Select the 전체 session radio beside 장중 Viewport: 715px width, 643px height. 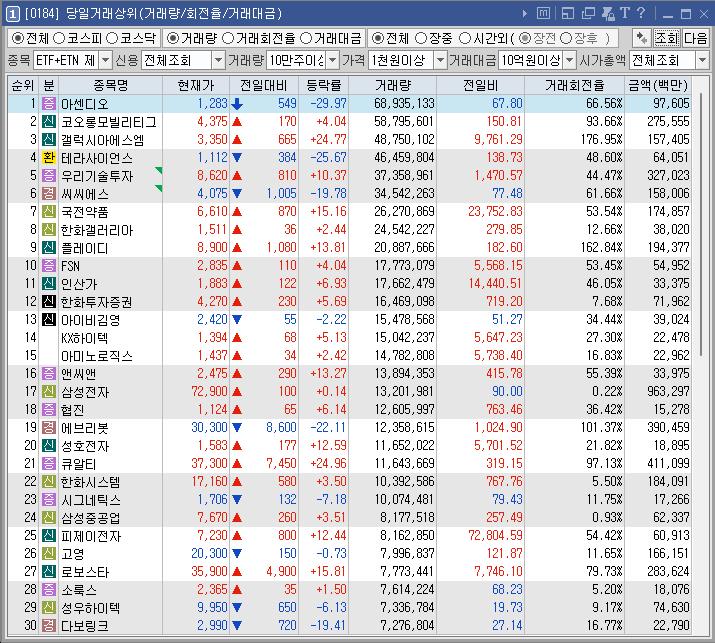point(378,38)
